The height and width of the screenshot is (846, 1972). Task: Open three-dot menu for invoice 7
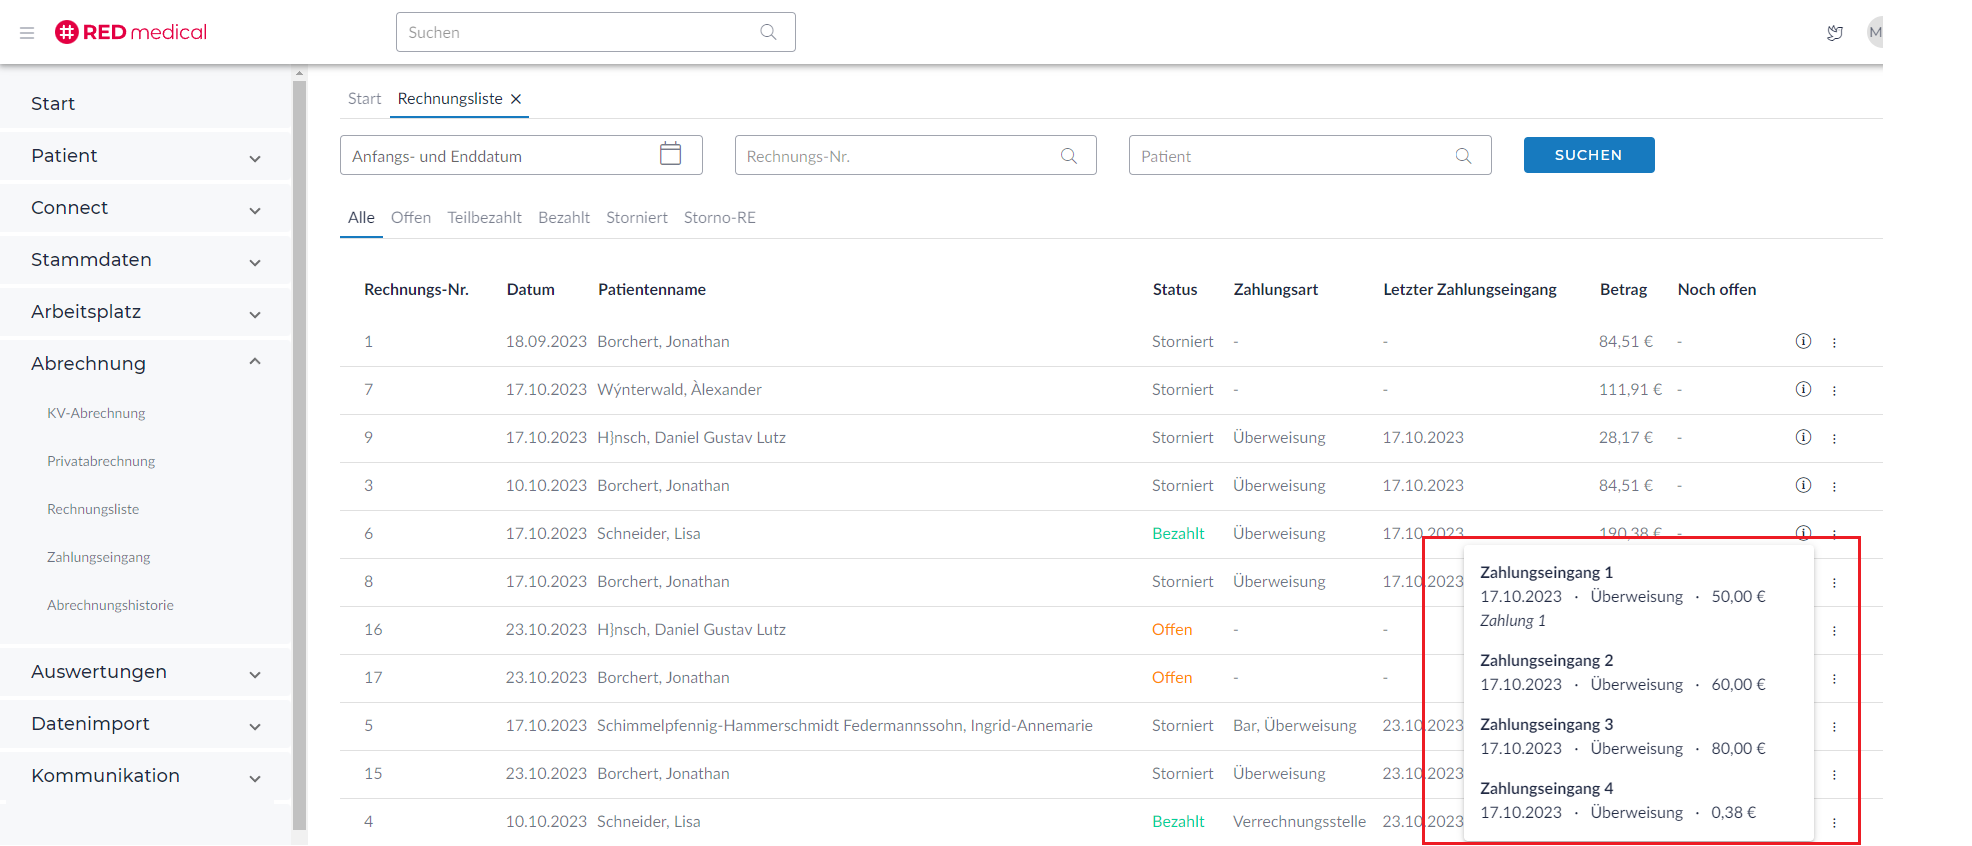tap(1834, 390)
